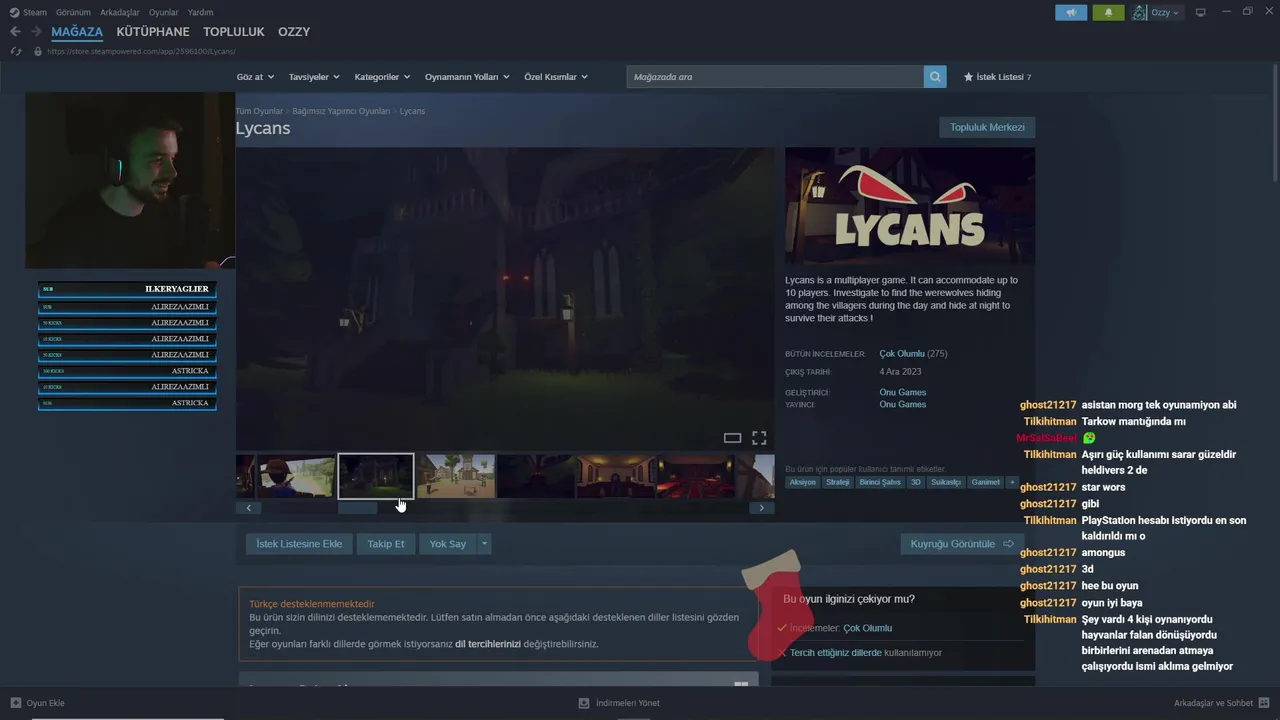Click the wishlist star icon
This screenshot has height=720, width=1280.
coord(968,77)
